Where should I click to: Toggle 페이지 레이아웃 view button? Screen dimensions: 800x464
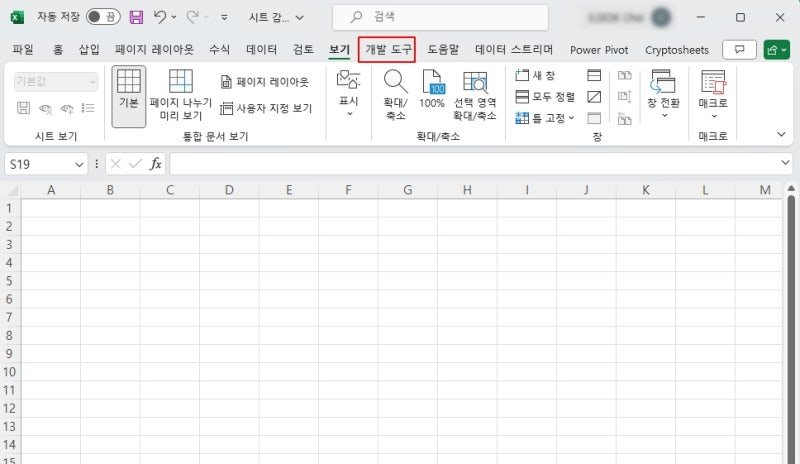tap(265, 82)
